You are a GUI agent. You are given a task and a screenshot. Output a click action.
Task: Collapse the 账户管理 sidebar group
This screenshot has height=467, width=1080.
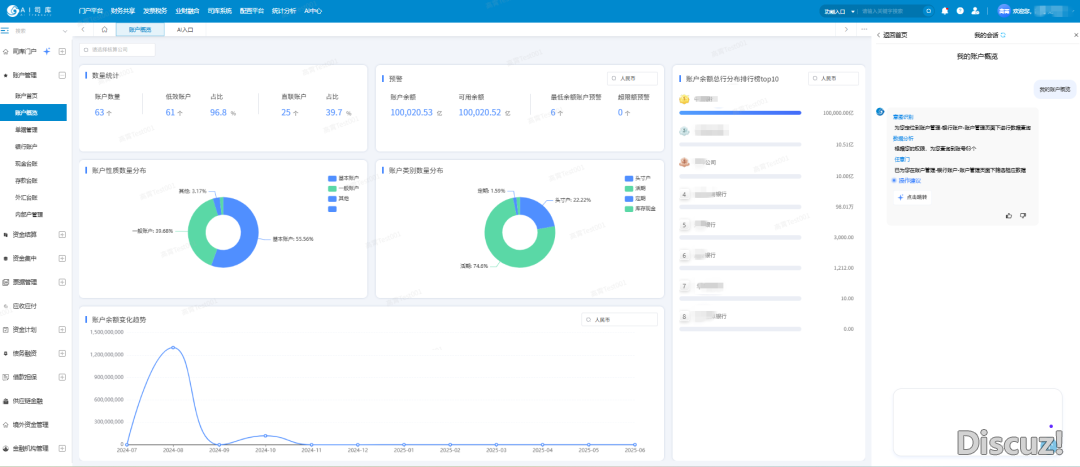pos(62,75)
